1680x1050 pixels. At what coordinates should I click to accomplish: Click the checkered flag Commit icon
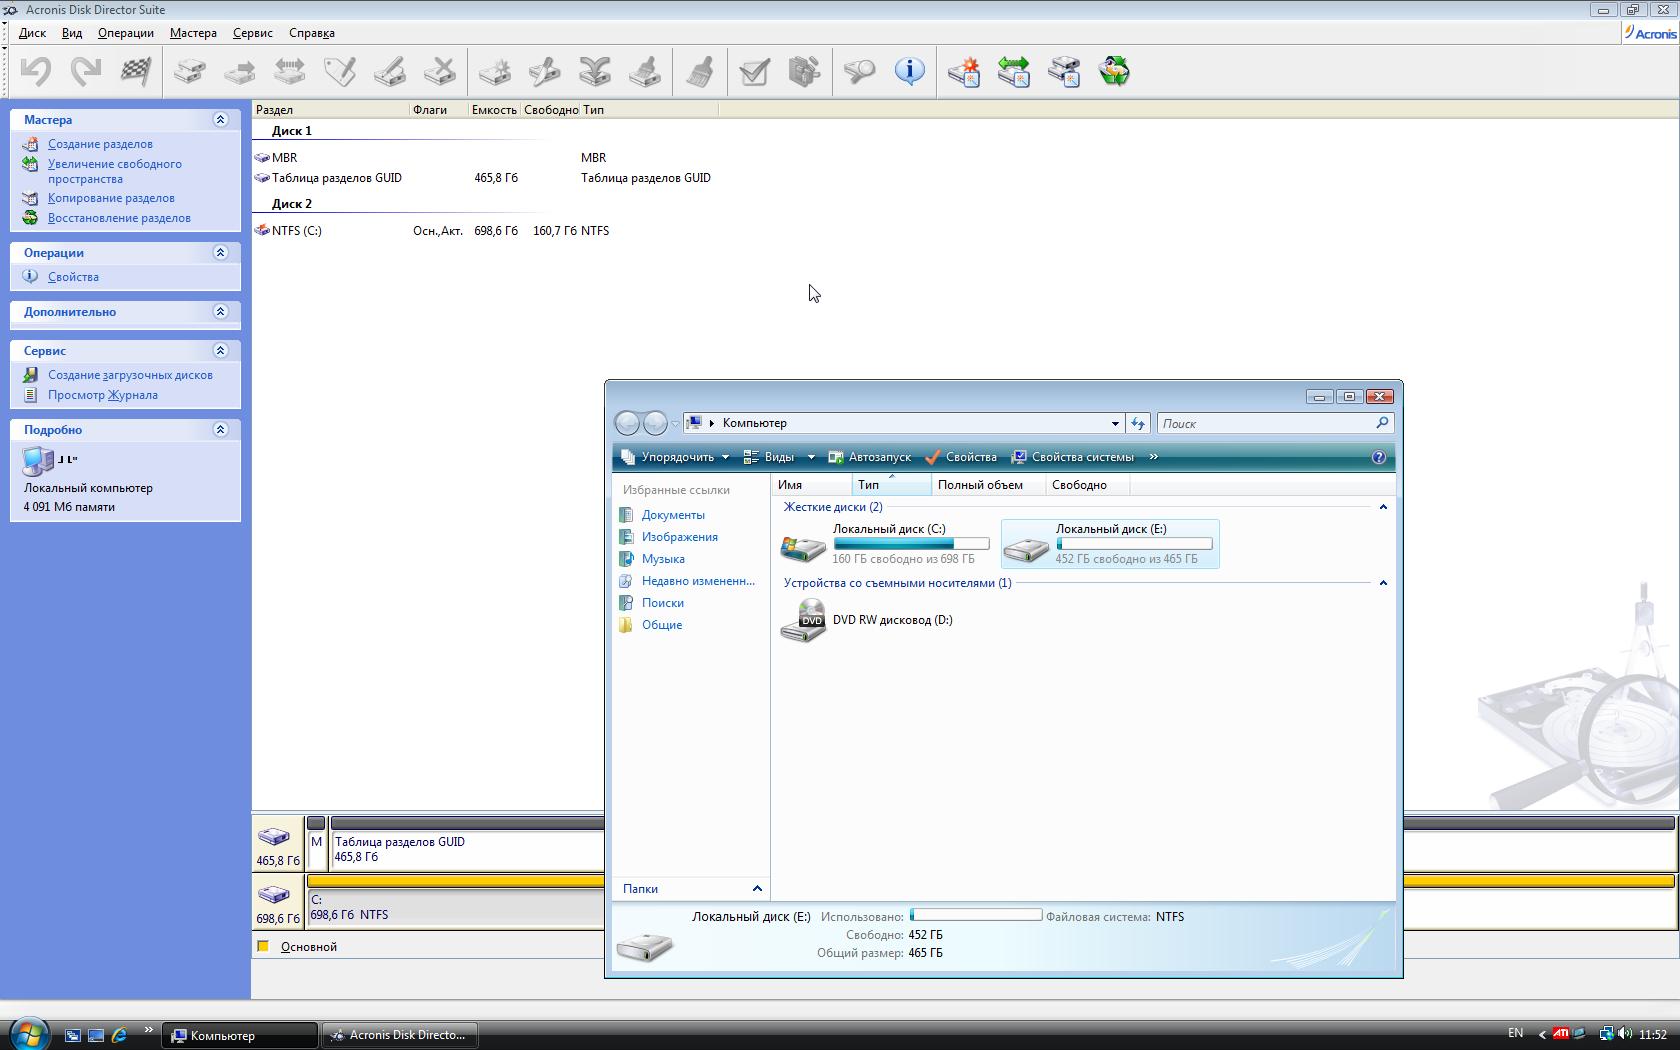pos(136,71)
